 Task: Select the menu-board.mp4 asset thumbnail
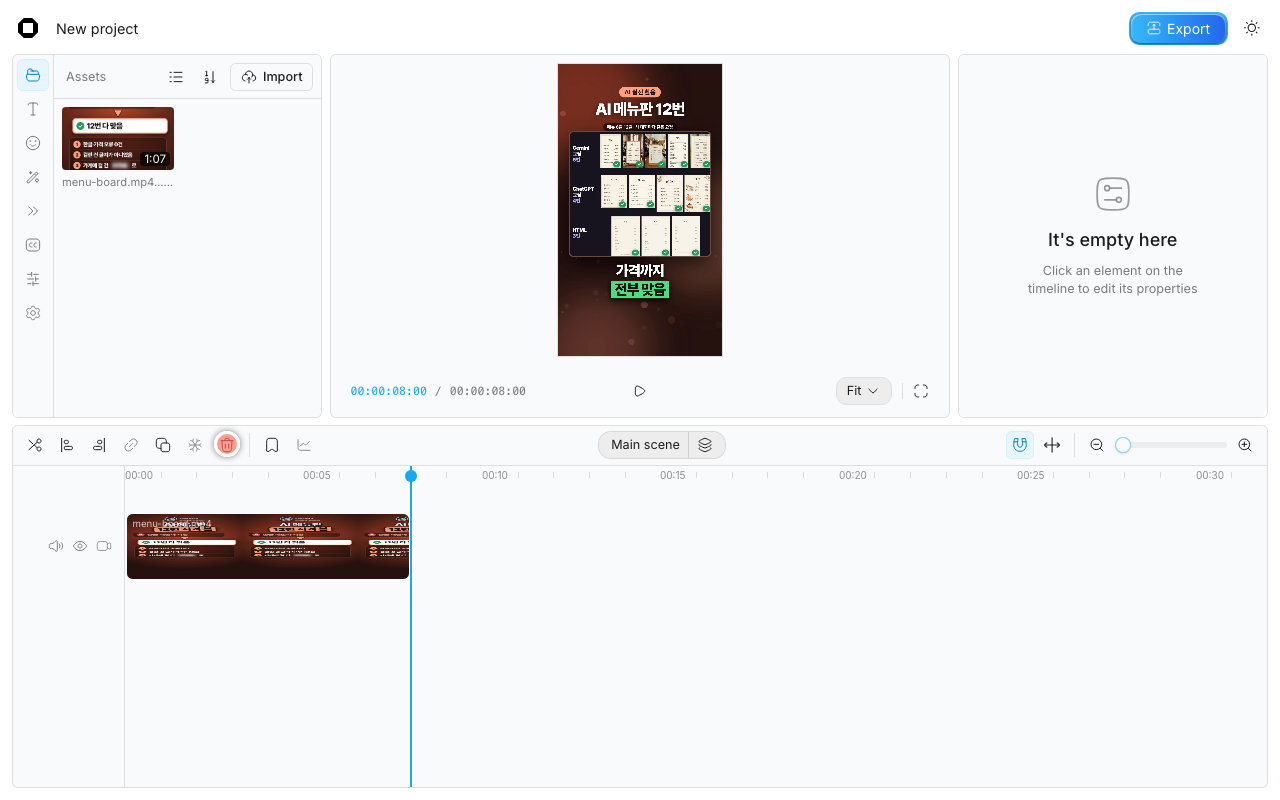[118, 139]
